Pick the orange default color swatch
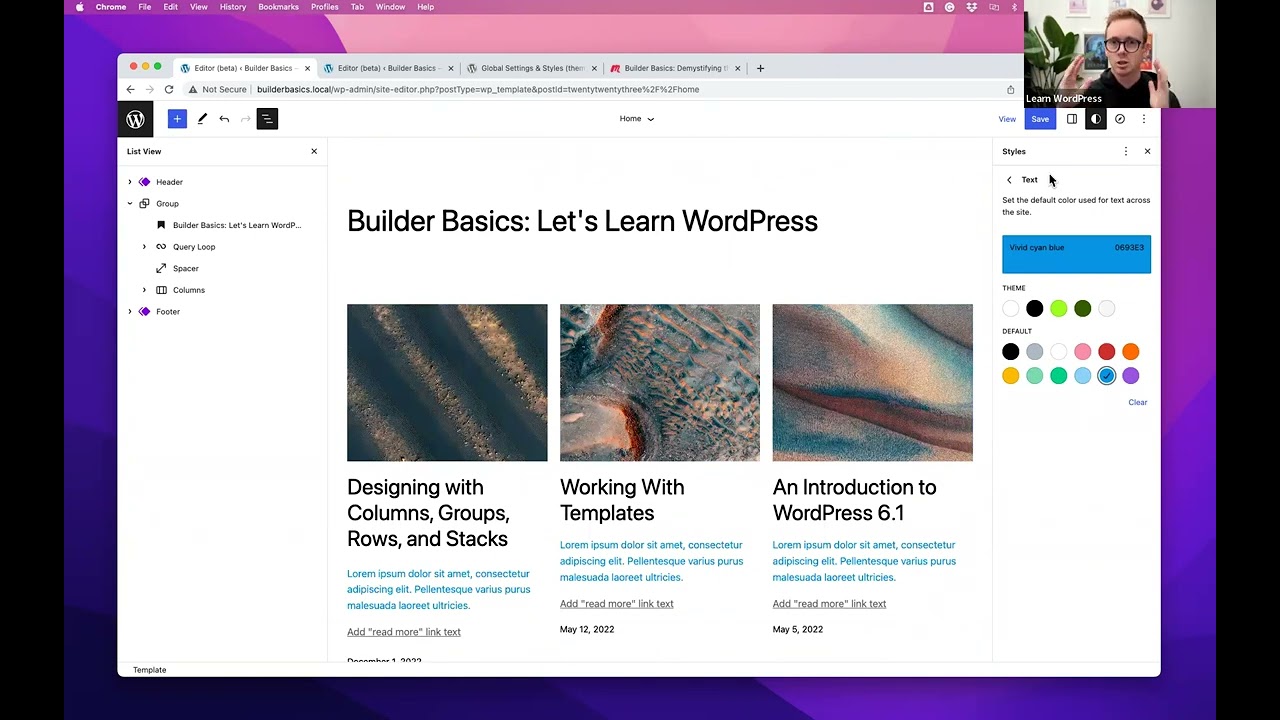The image size is (1280, 720). coord(1130,352)
